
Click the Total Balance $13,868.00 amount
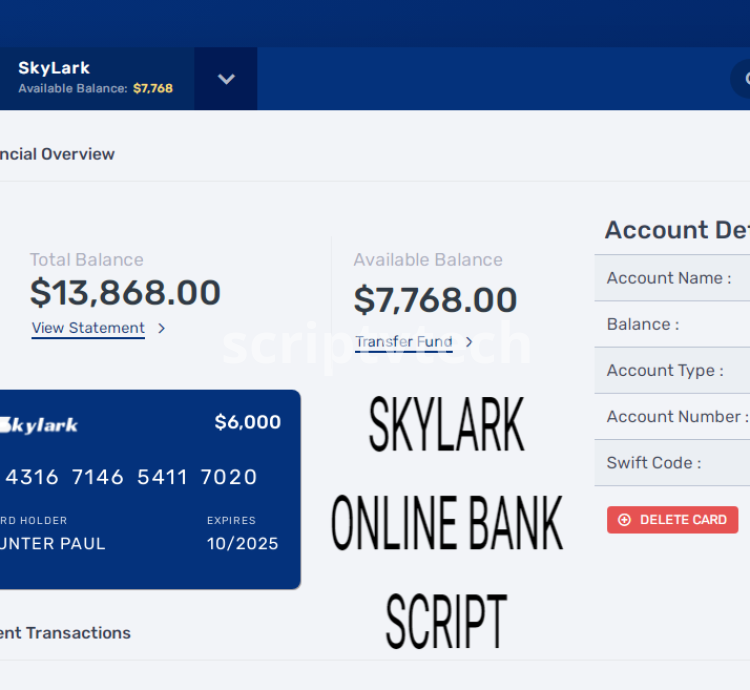pyautogui.click(x=125, y=293)
